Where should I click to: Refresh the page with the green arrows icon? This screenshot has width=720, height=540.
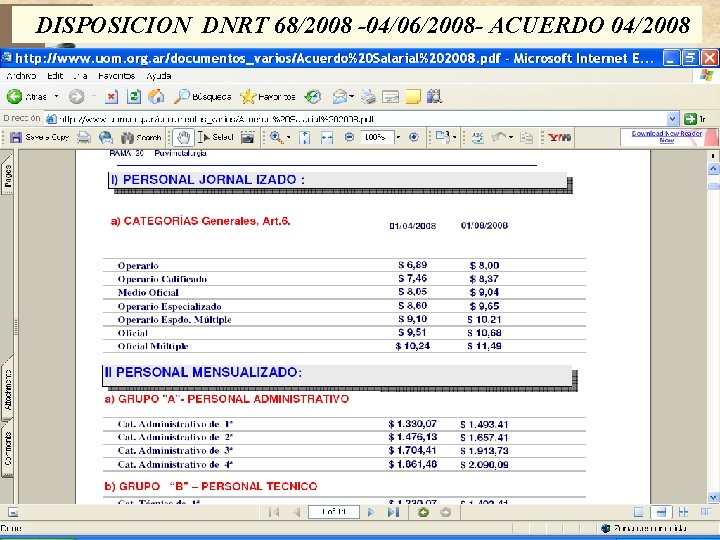pyautogui.click(x=134, y=97)
